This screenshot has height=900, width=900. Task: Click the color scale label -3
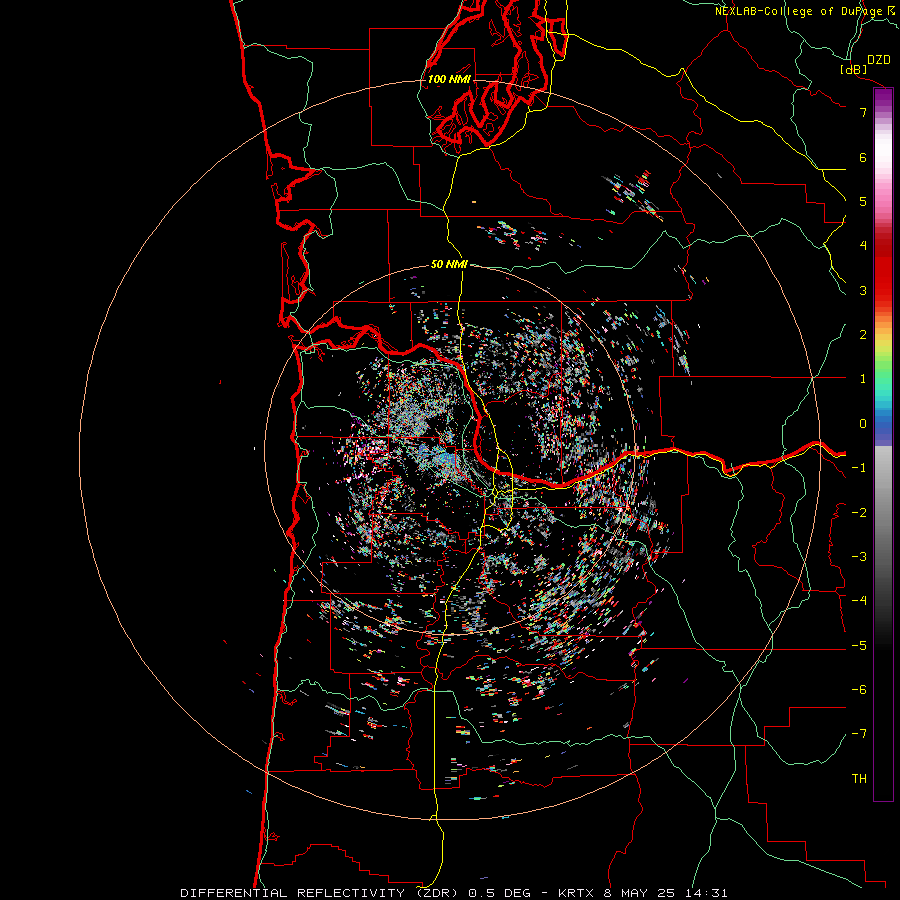click(859, 557)
